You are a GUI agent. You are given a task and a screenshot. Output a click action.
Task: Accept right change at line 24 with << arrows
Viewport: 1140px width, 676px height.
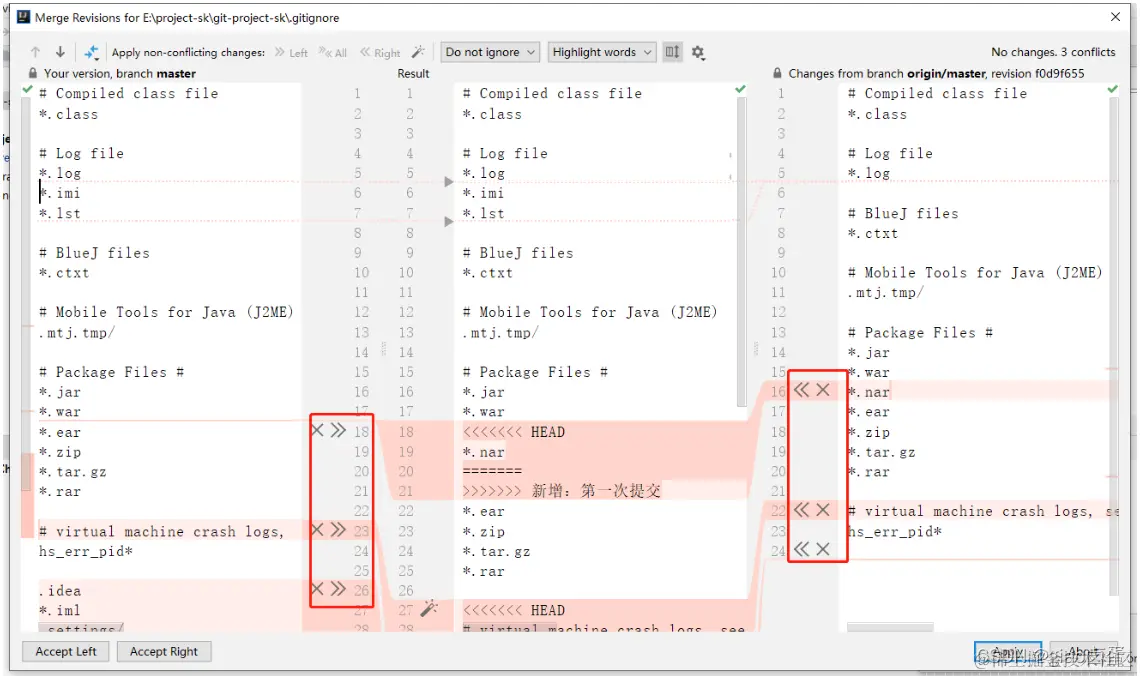click(x=801, y=549)
